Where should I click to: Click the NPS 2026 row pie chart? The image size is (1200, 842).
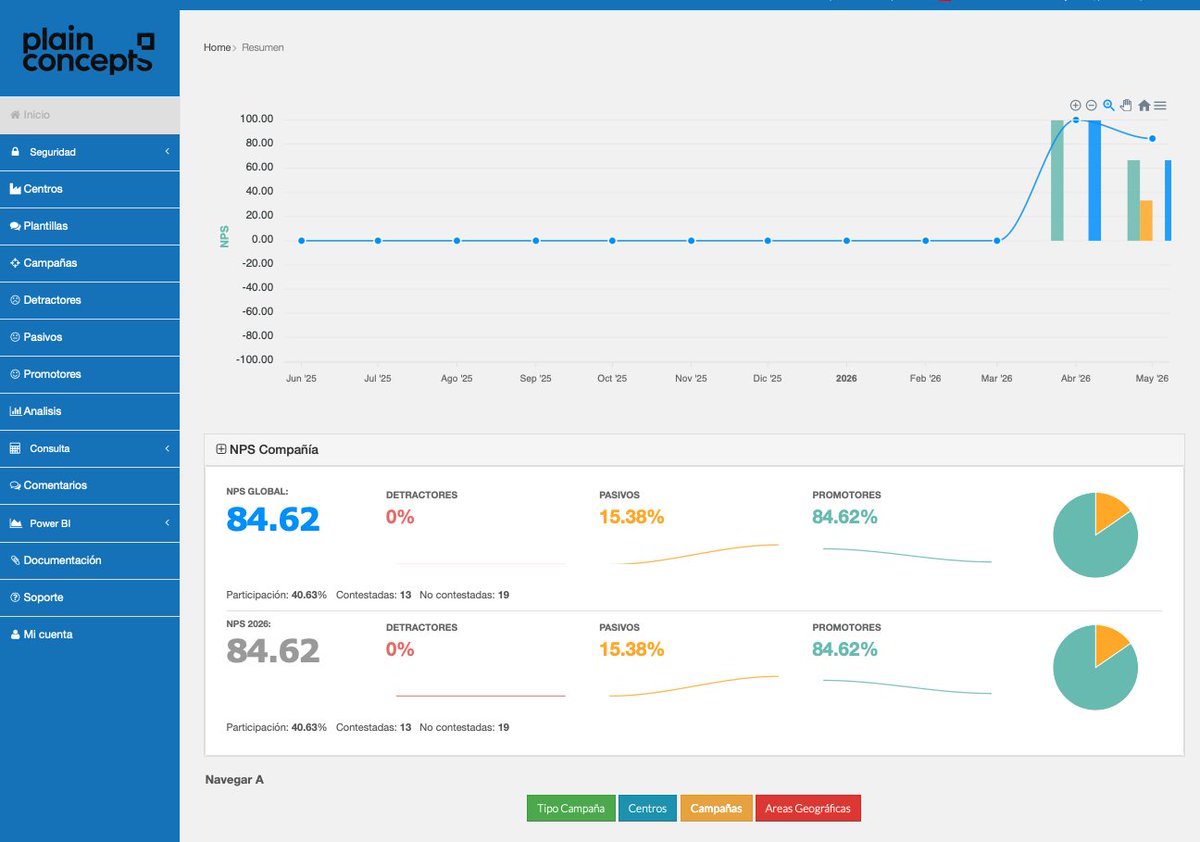pyautogui.click(x=1095, y=667)
